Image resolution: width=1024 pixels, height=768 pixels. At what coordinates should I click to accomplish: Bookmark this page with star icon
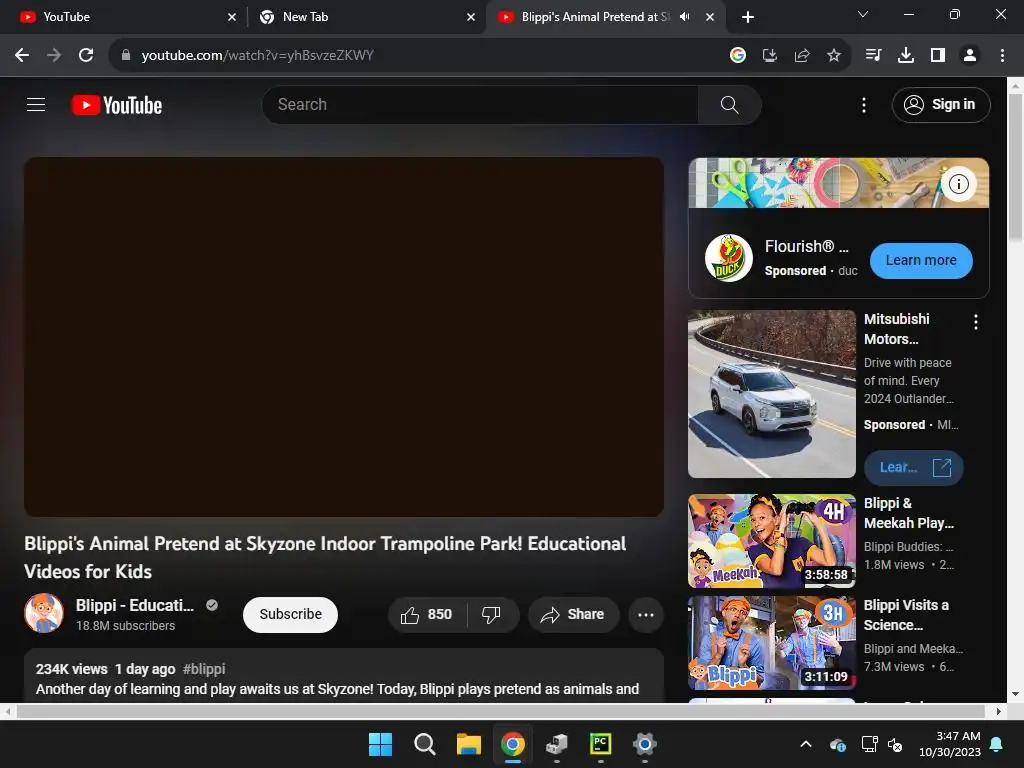point(834,56)
